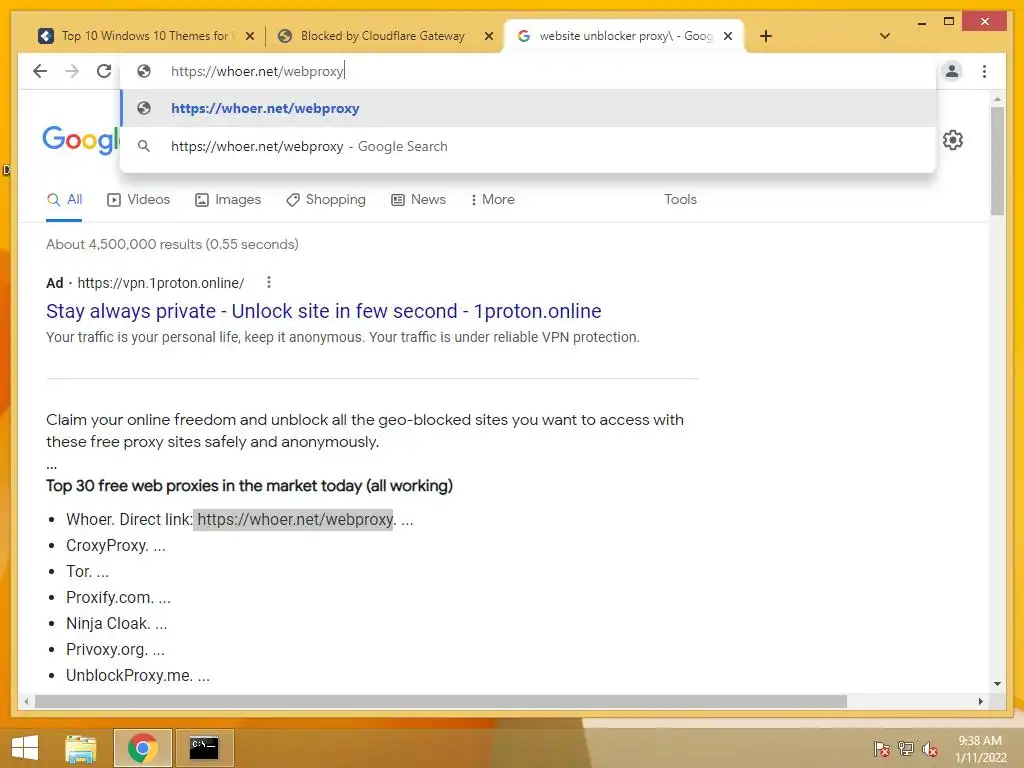Switch to Images results
The image size is (1024, 768).
pos(228,200)
